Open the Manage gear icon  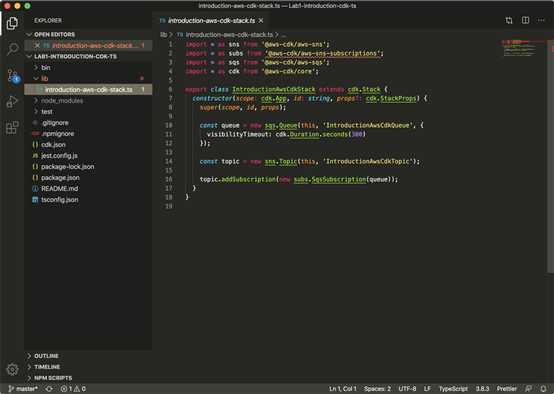tap(12, 369)
